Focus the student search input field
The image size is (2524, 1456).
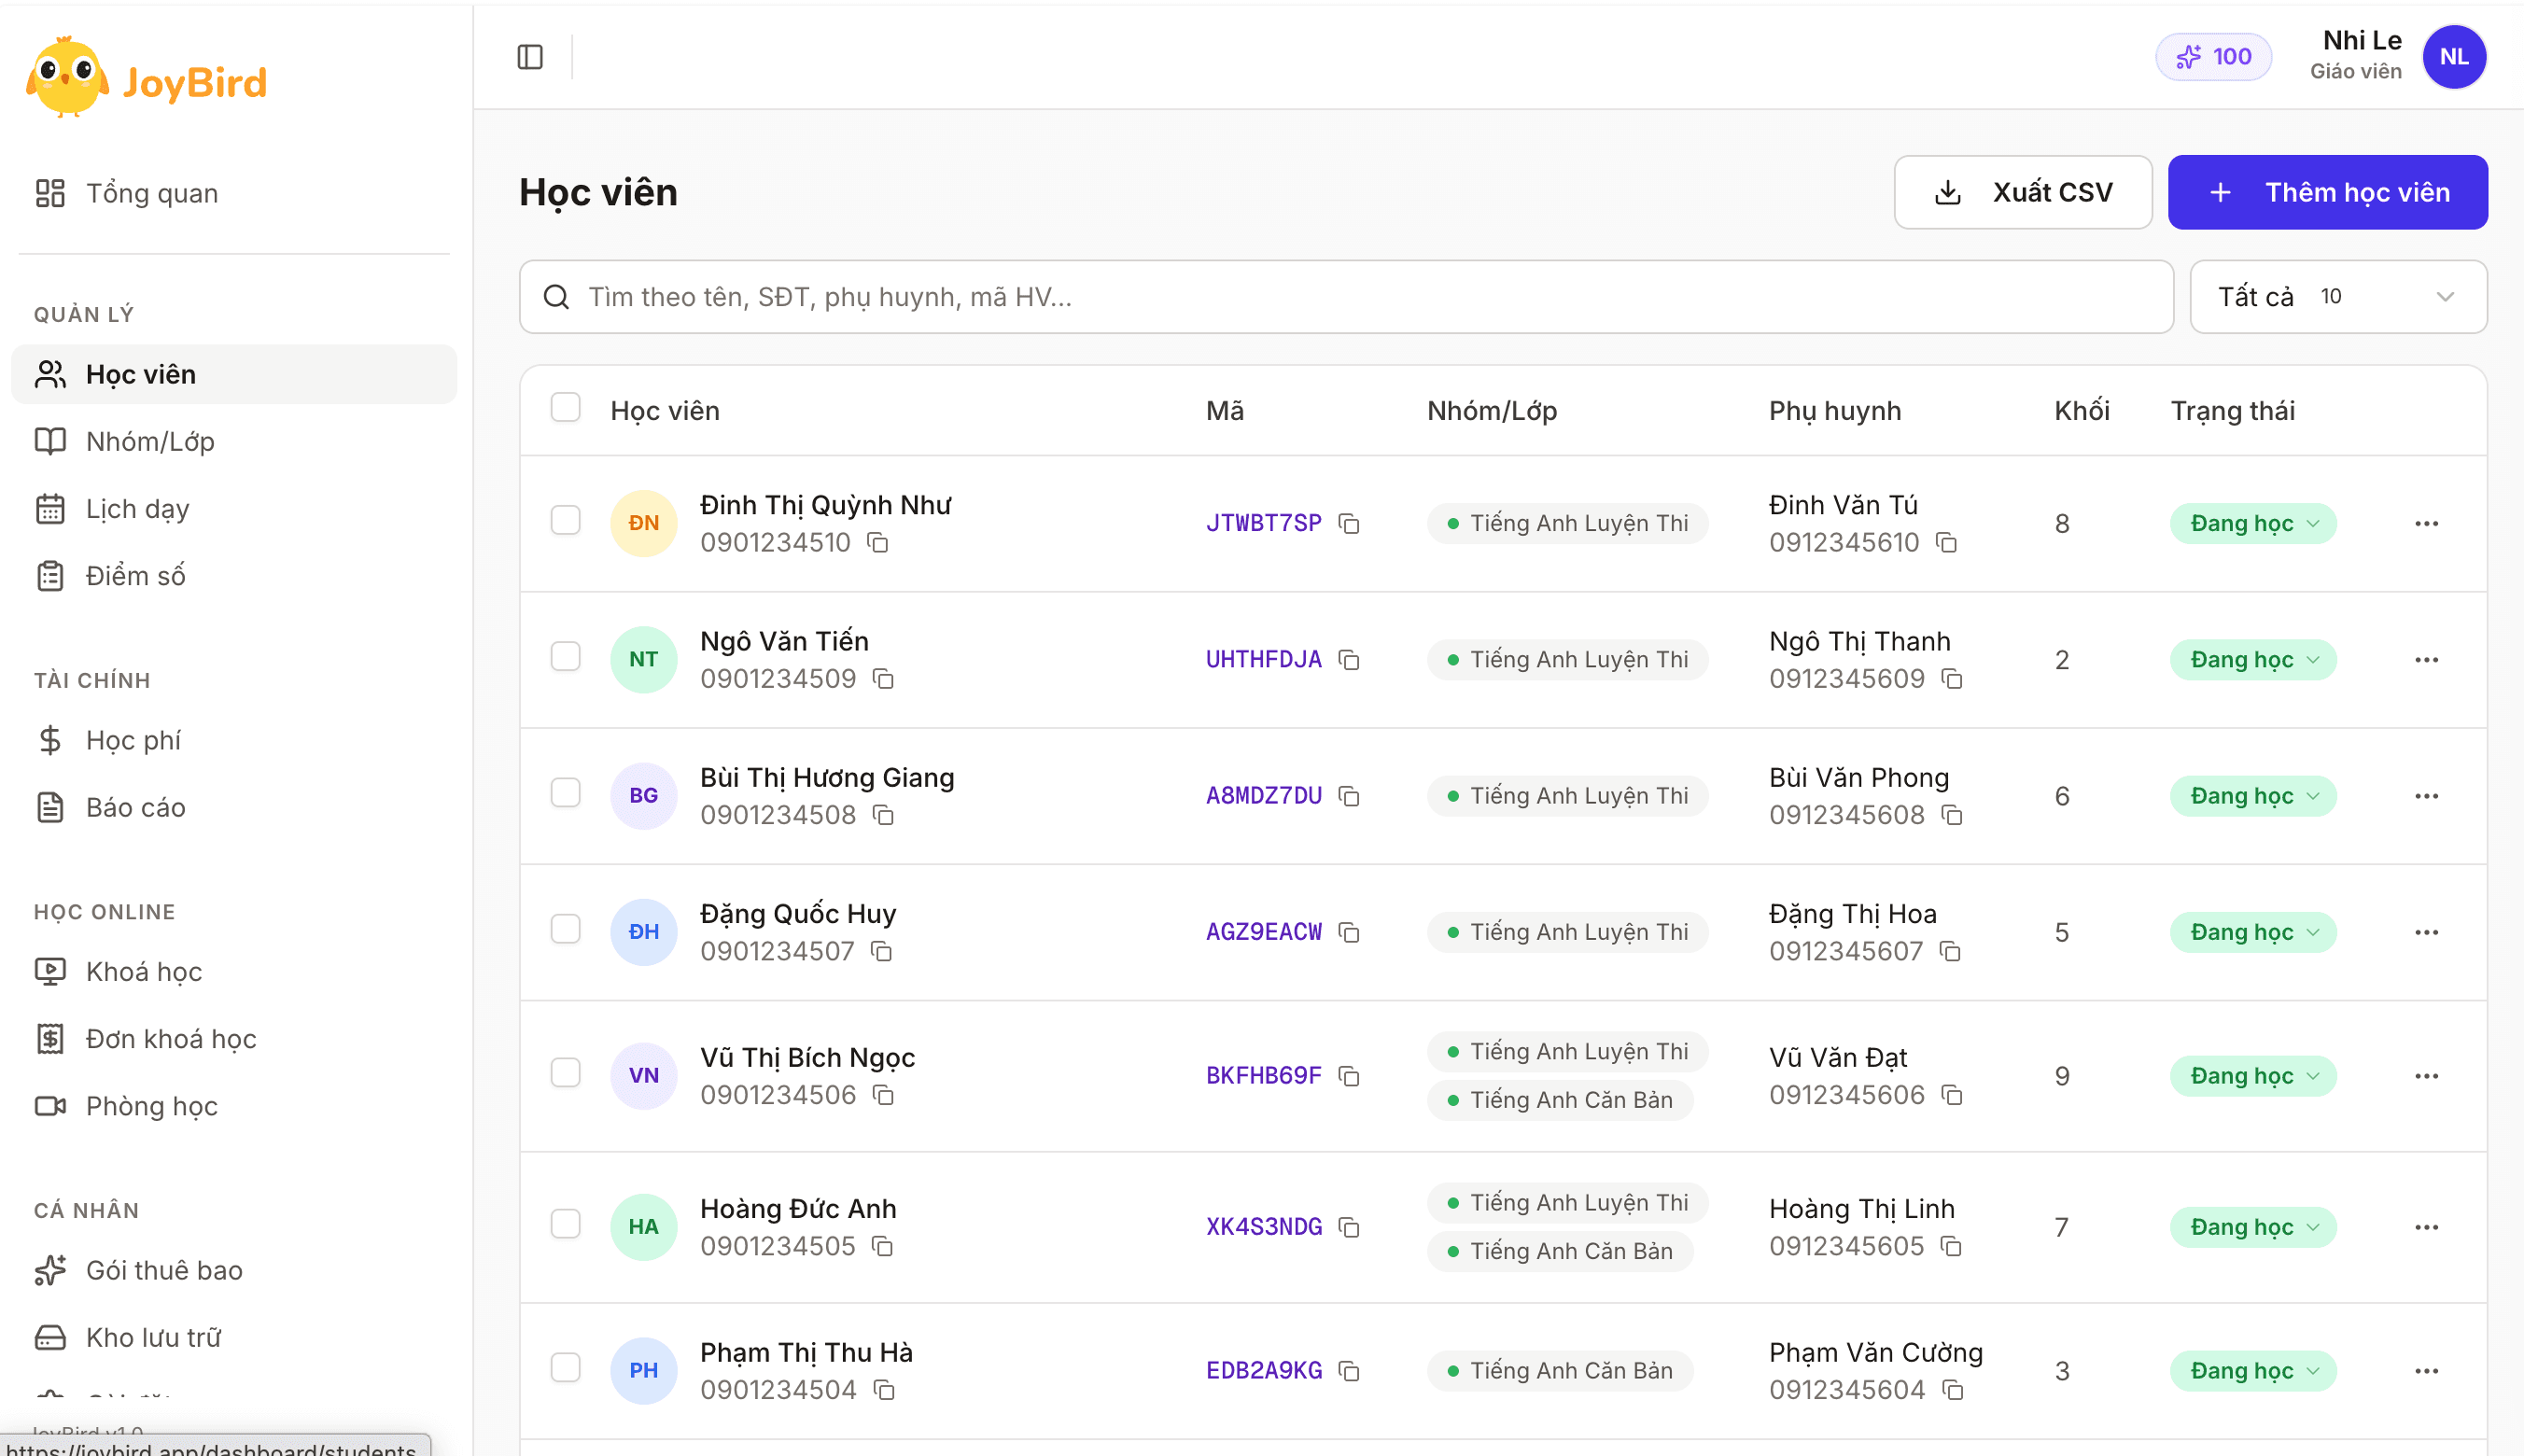[1346, 297]
